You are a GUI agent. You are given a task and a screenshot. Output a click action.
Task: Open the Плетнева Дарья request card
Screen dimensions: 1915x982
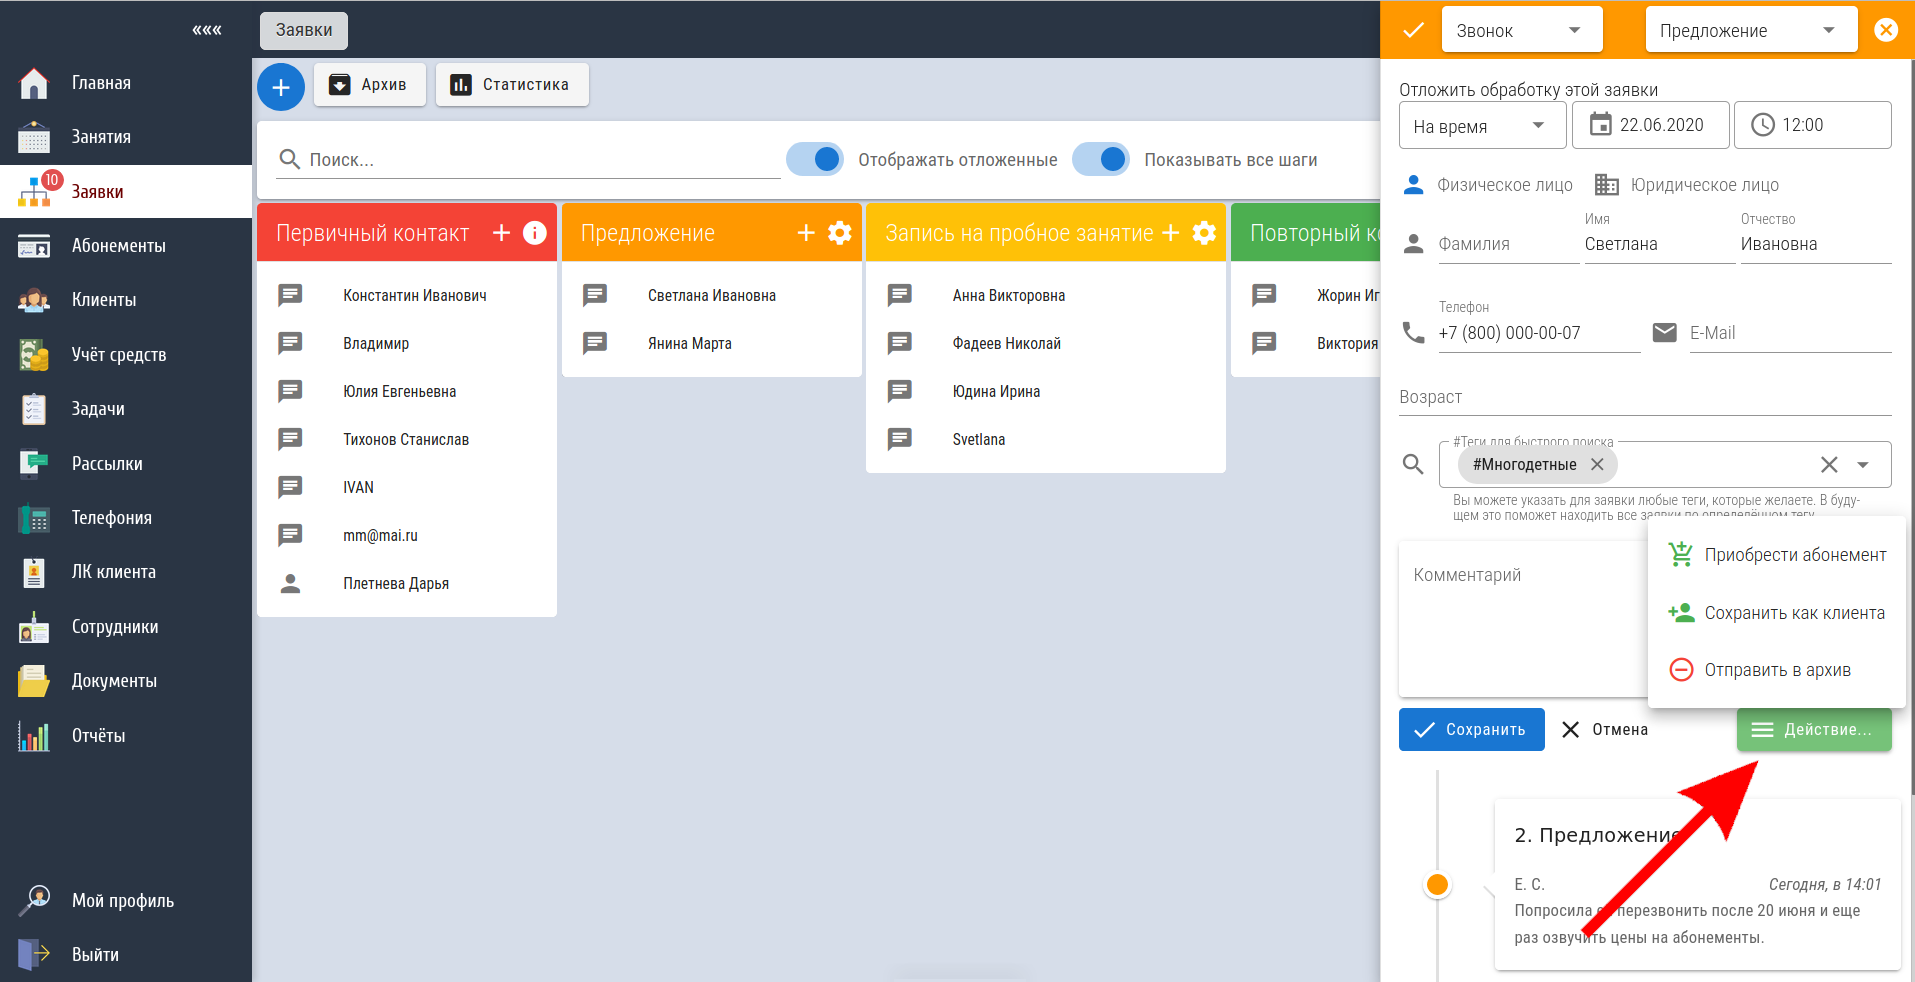[407, 583]
